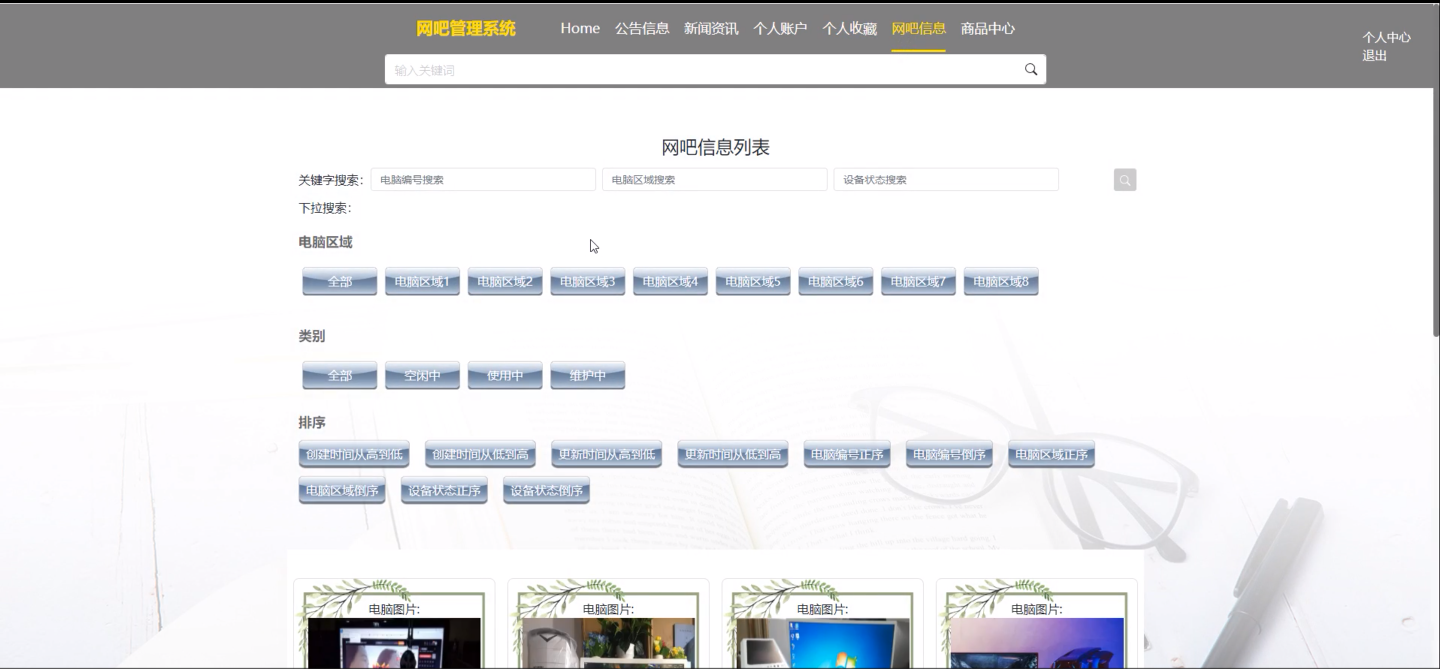Viewport: 1440px width, 669px height.
Task: Click the 电脑编号搜索 input field
Action: click(483, 180)
